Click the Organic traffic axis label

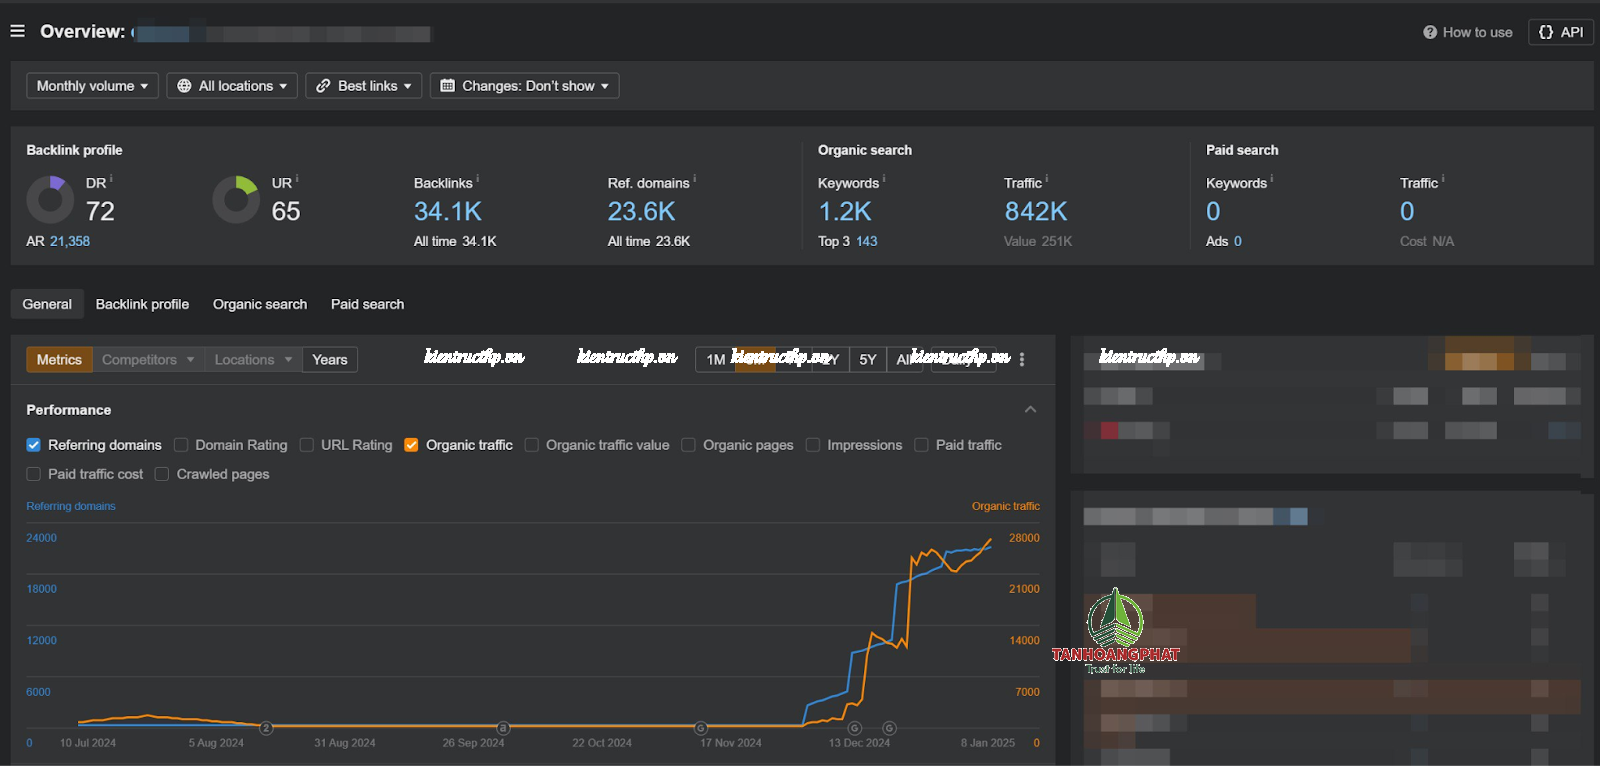1006,506
